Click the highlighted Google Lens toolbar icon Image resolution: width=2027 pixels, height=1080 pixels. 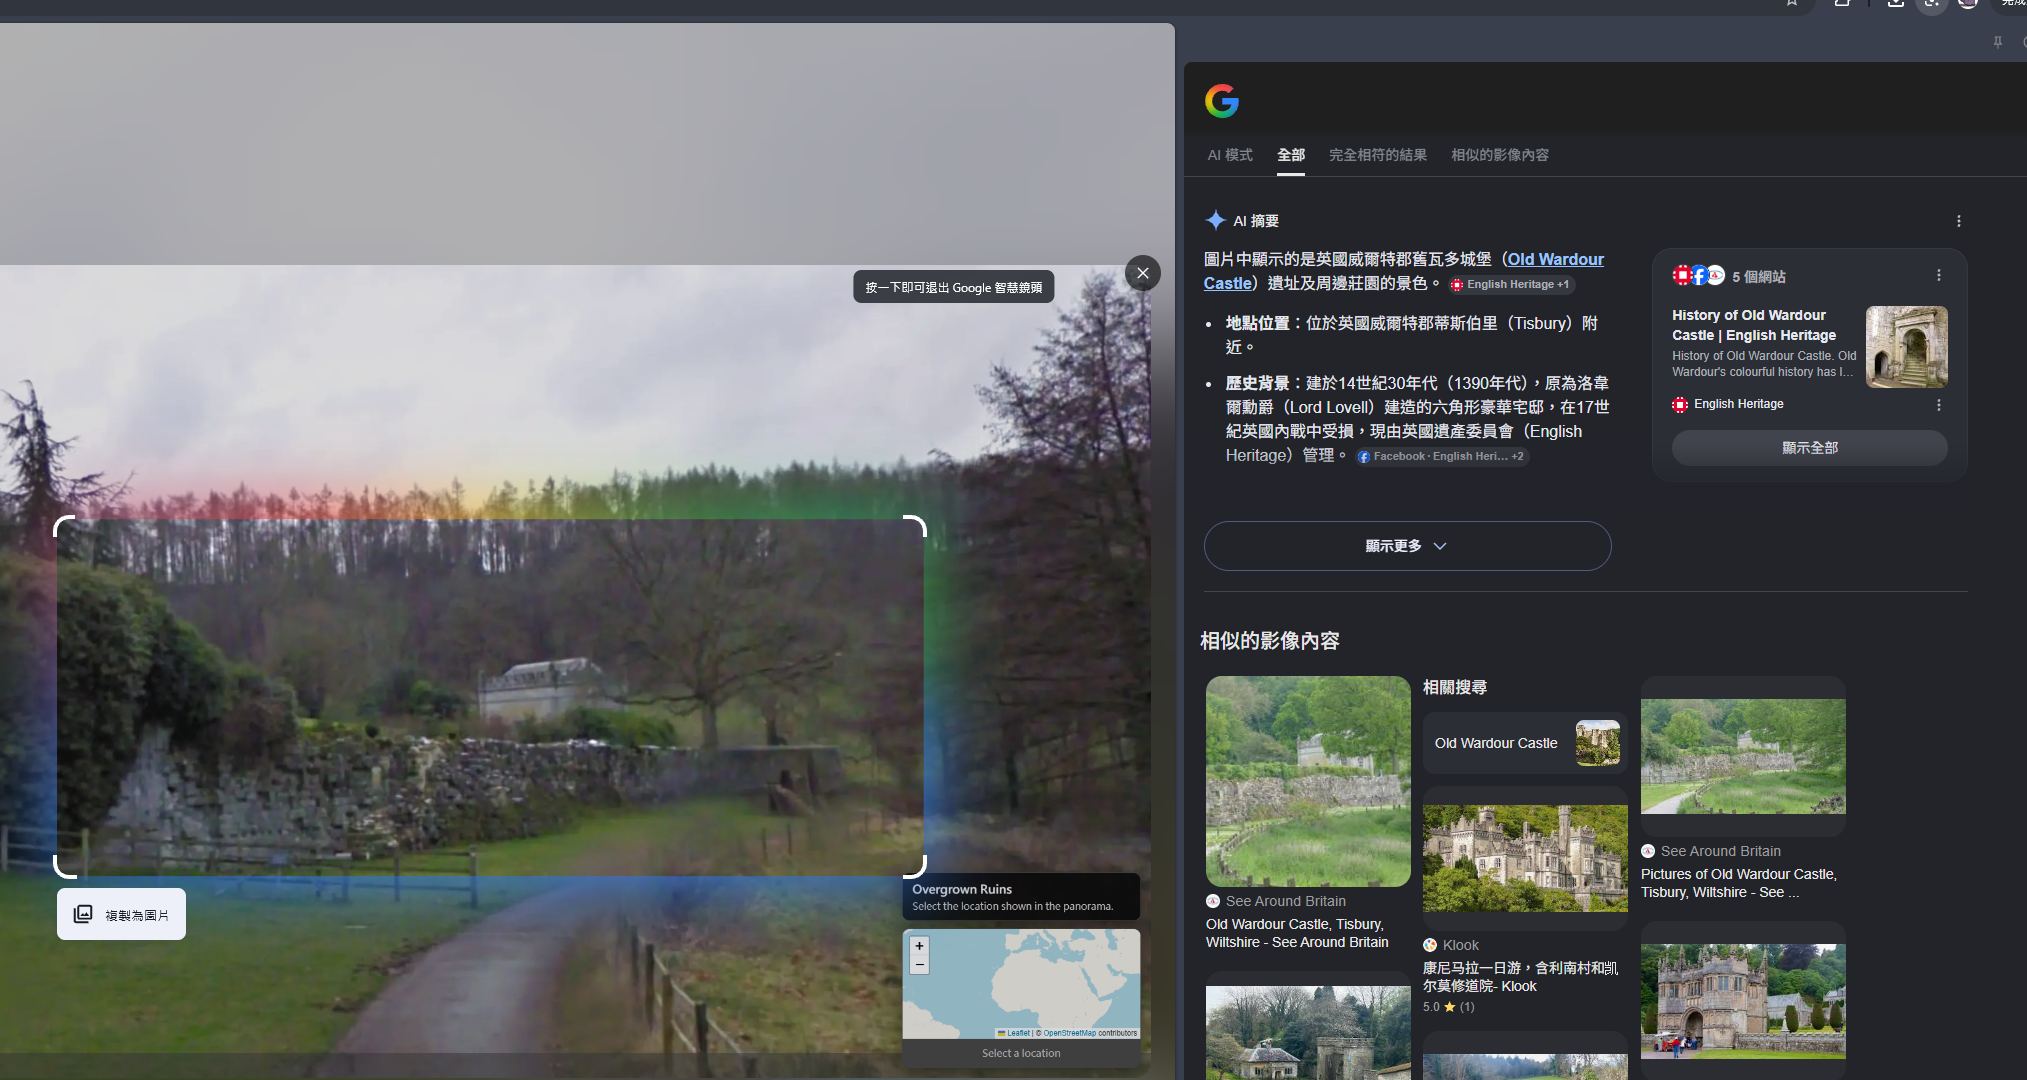[1931, 4]
